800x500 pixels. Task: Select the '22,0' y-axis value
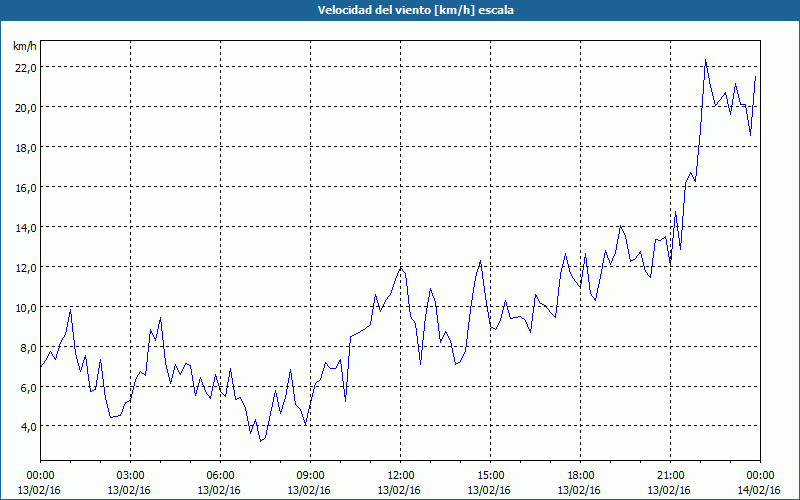(x=25, y=67)
